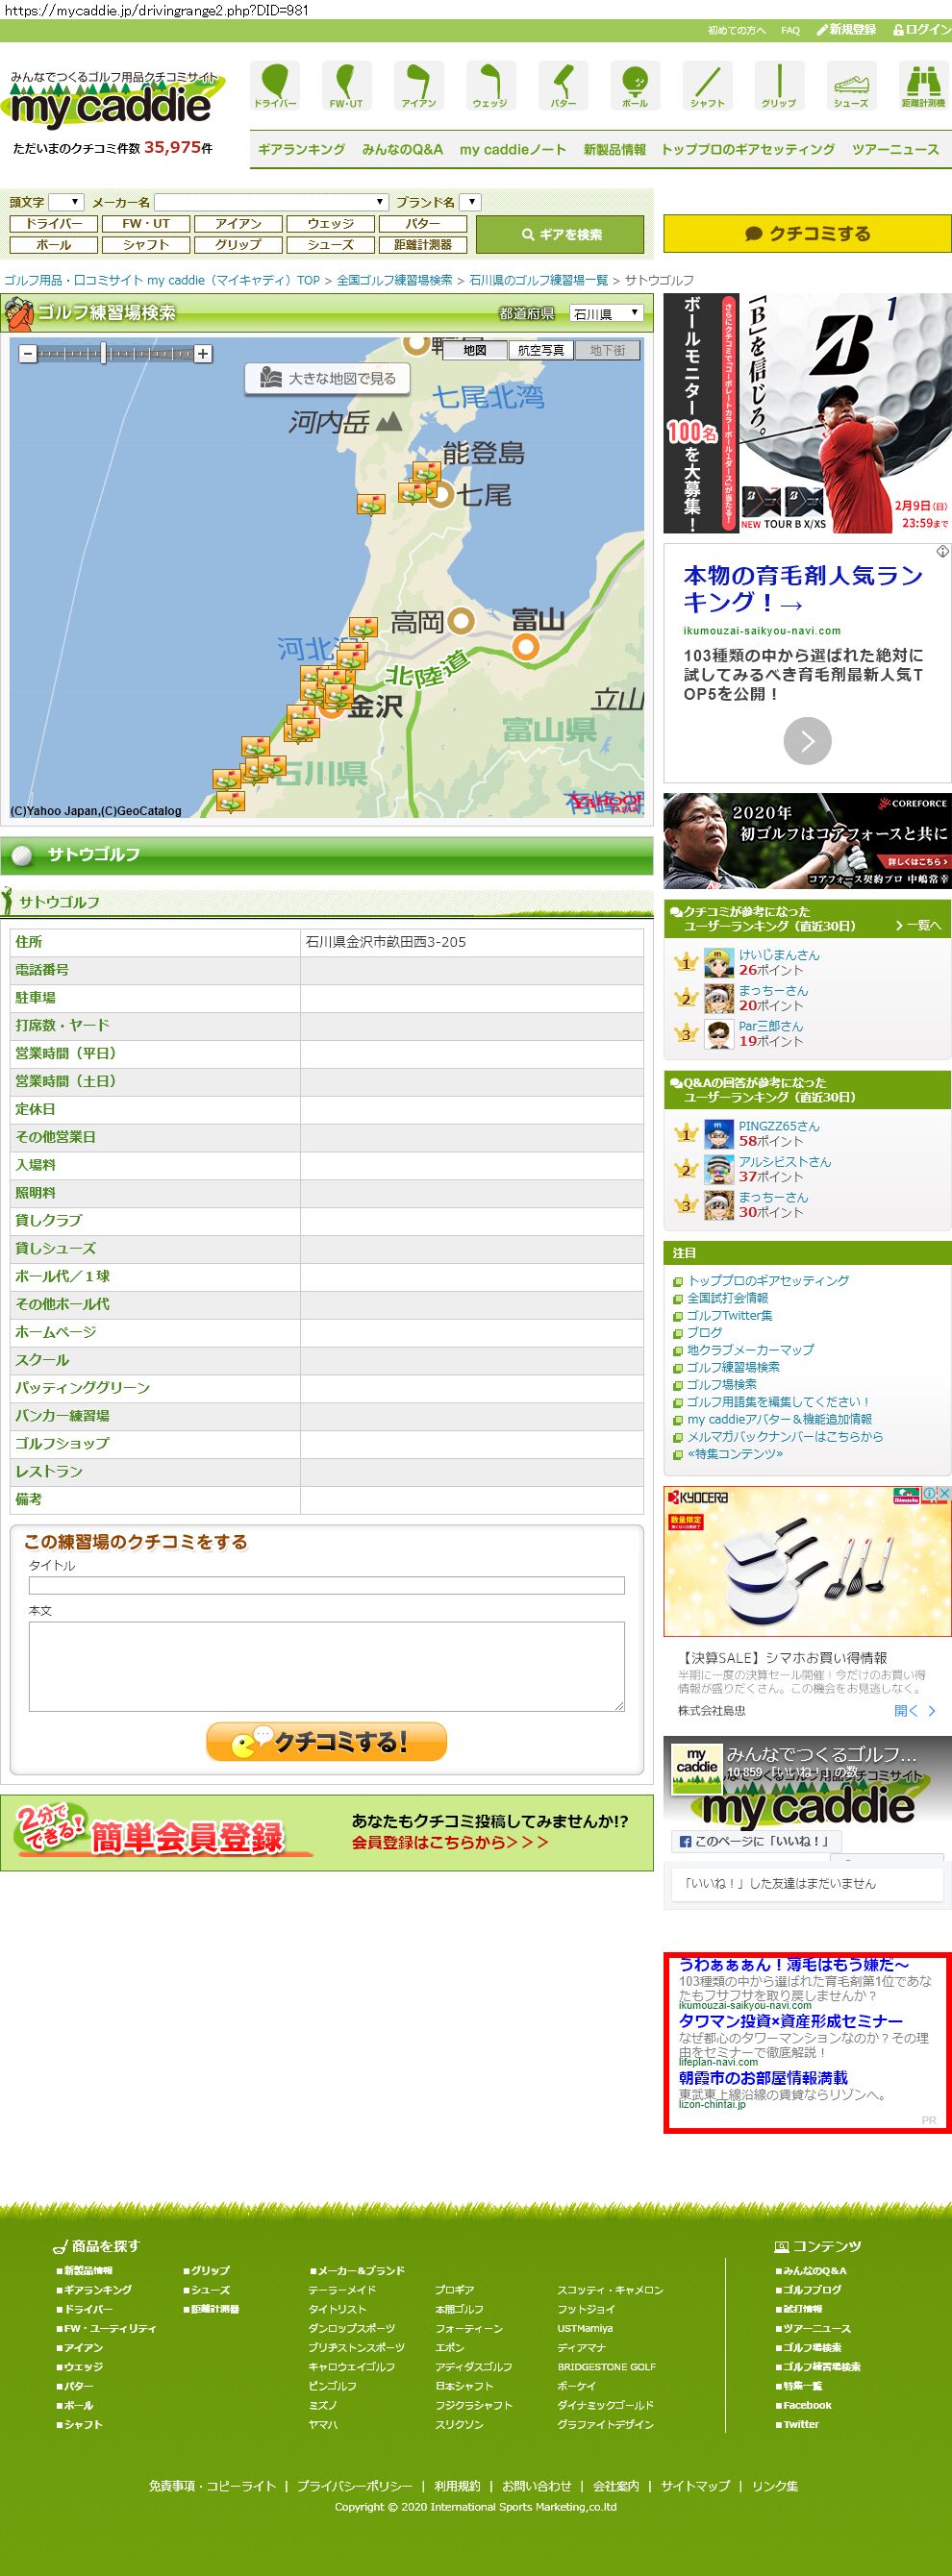Screen dimensions: 952x2576
Task: Click the map zoom-in plus icon
Action: click(x=203, y=354)
